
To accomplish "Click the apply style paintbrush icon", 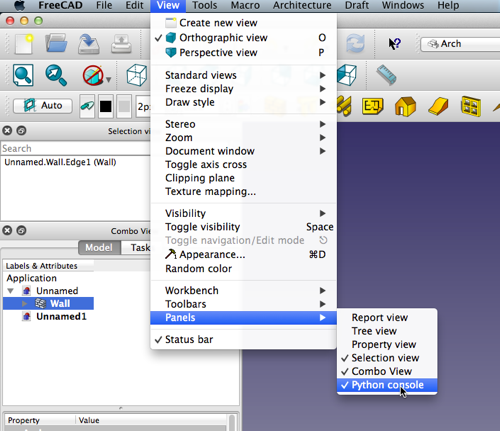I will (x=87, y=106).
